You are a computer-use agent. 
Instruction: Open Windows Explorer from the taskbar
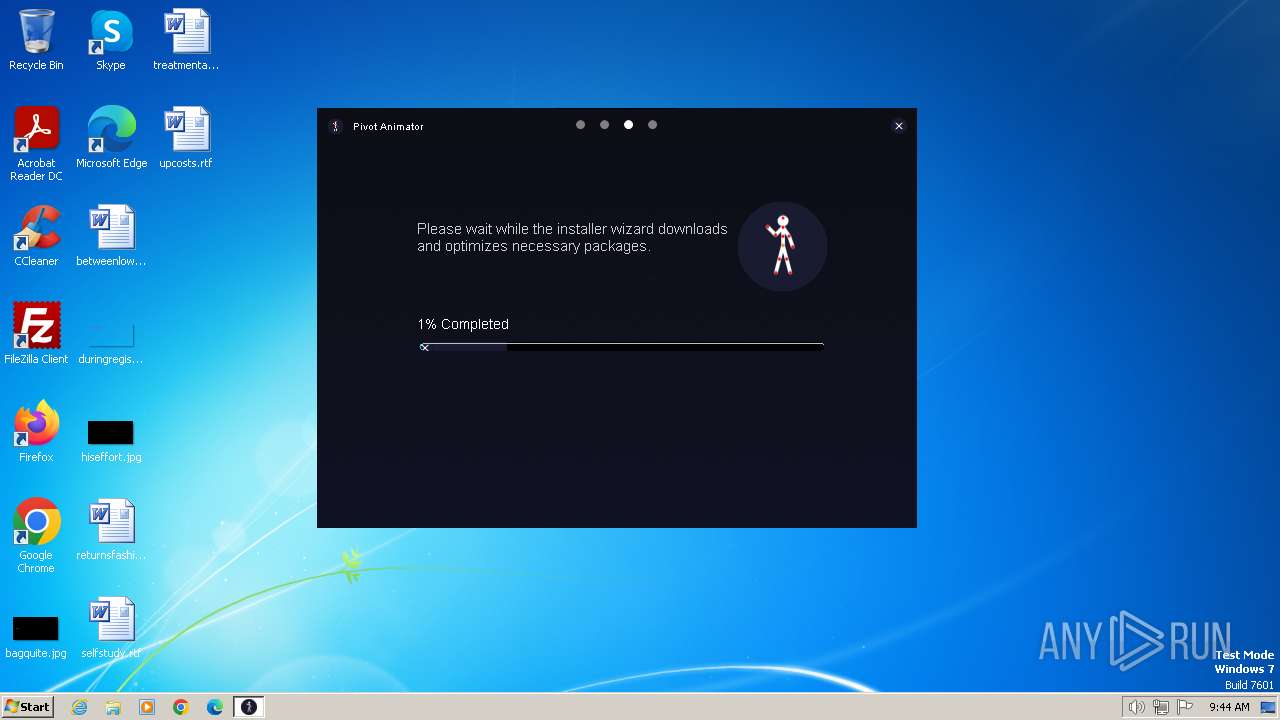(113, 707)
